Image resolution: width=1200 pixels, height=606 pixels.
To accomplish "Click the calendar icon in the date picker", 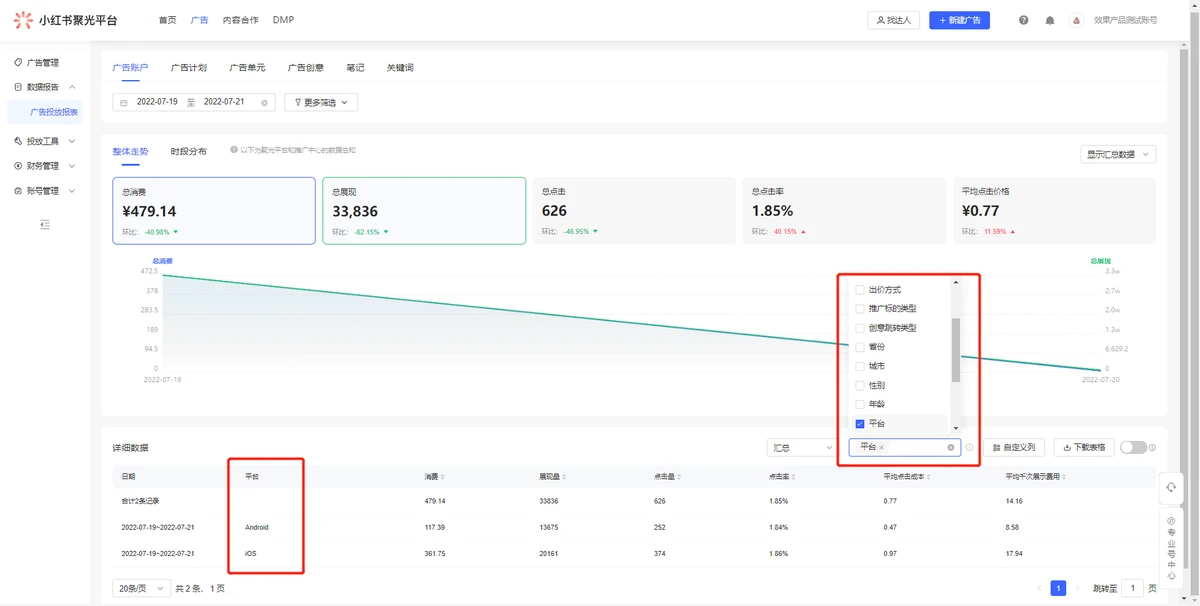I will coord(124,102).
